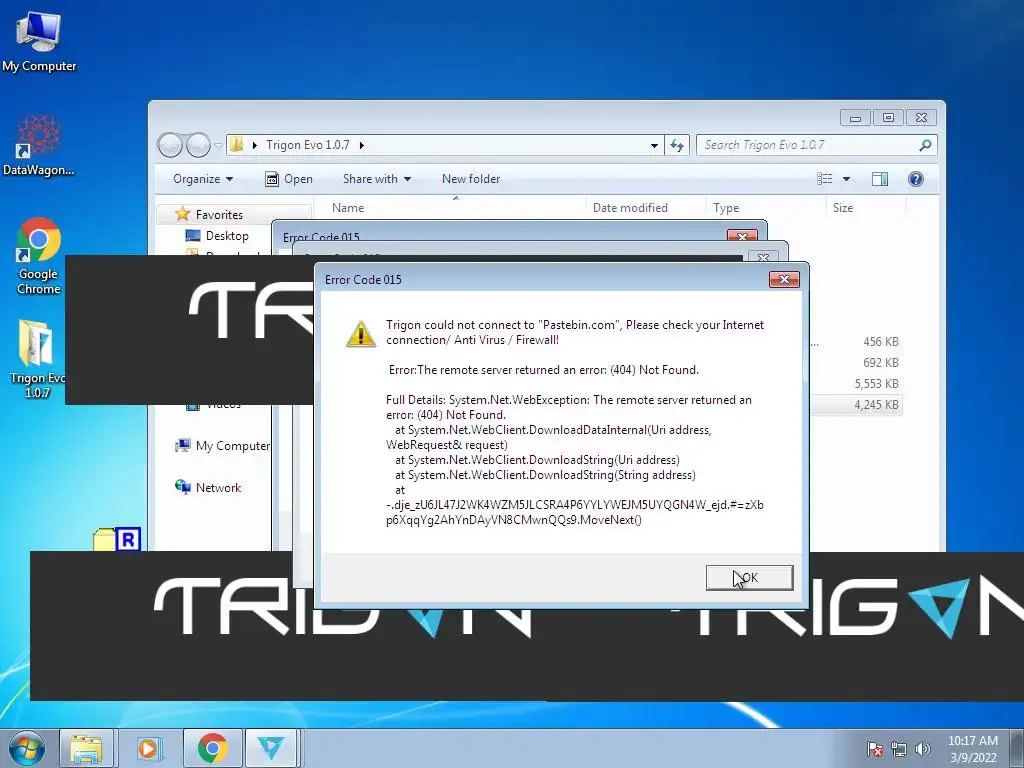The height and width of the screenshot is (768, 1024).
Task: Click the Show desktop strip
Action: coord(1017,748)
